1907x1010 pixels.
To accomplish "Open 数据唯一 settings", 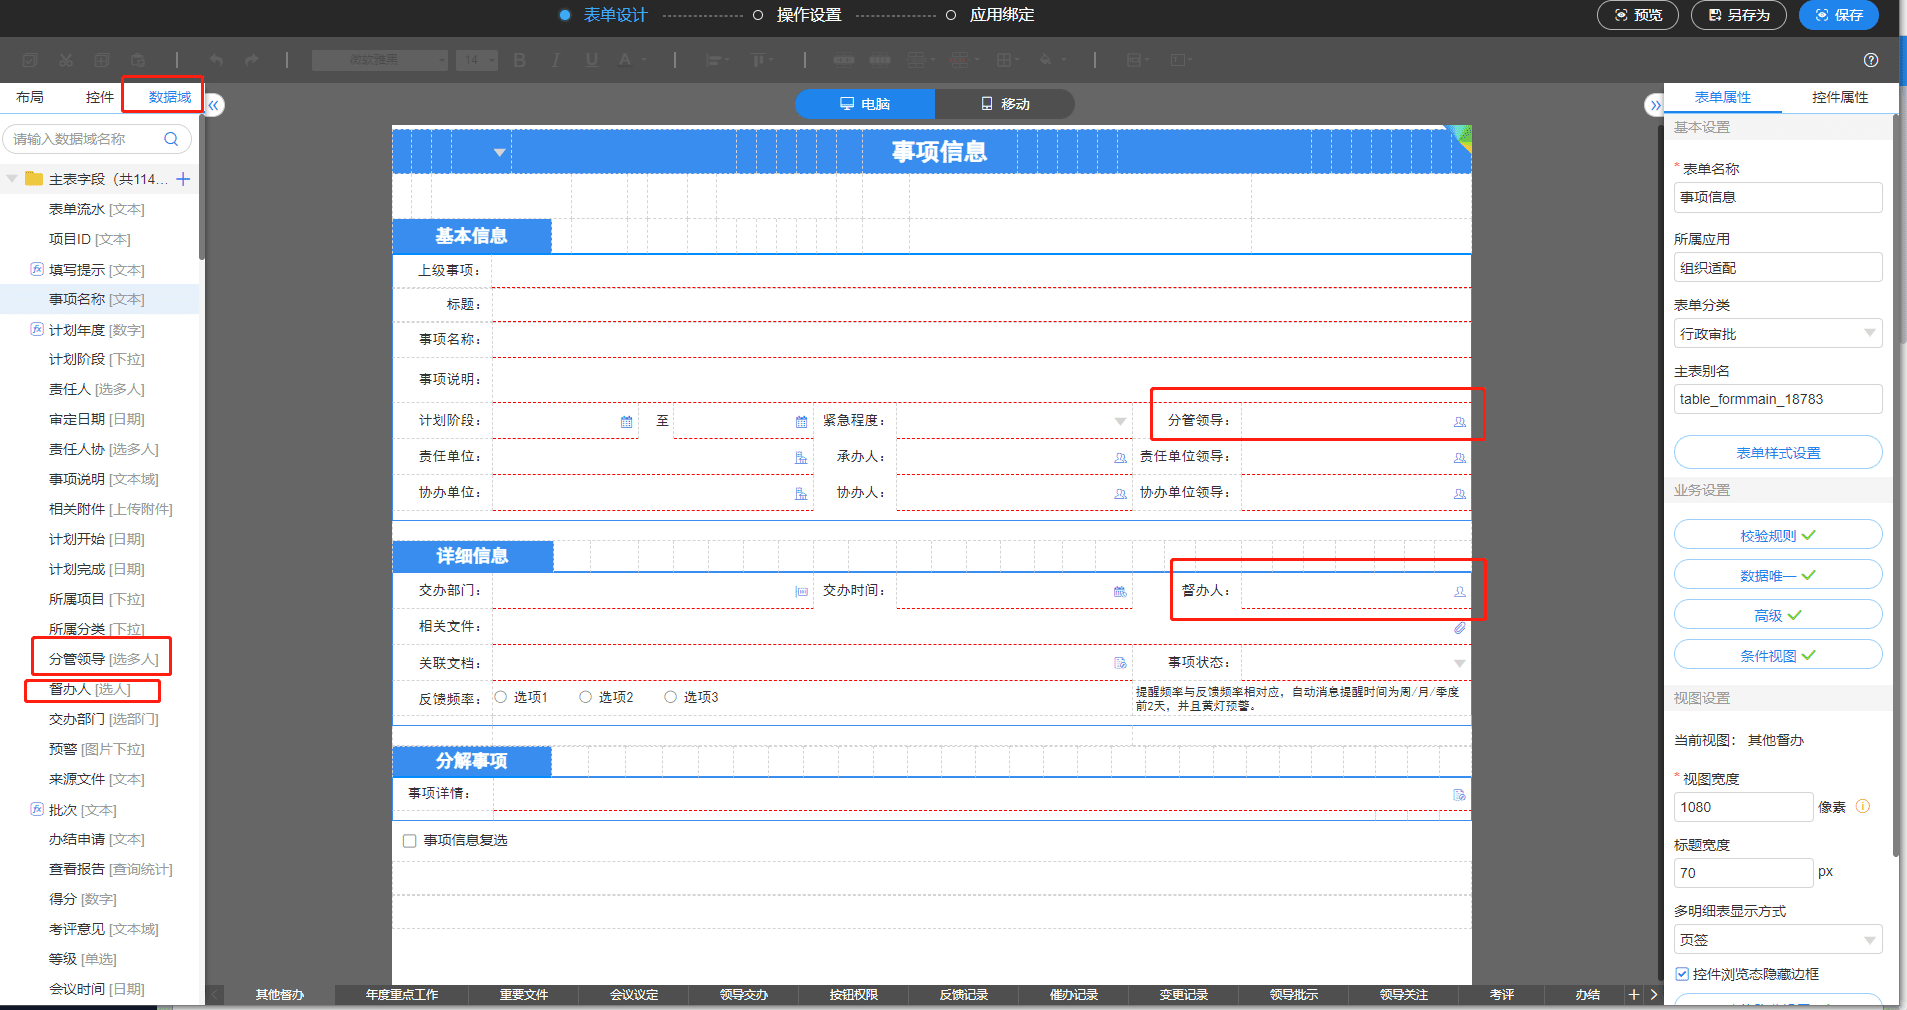I will tap(1778, 576).
